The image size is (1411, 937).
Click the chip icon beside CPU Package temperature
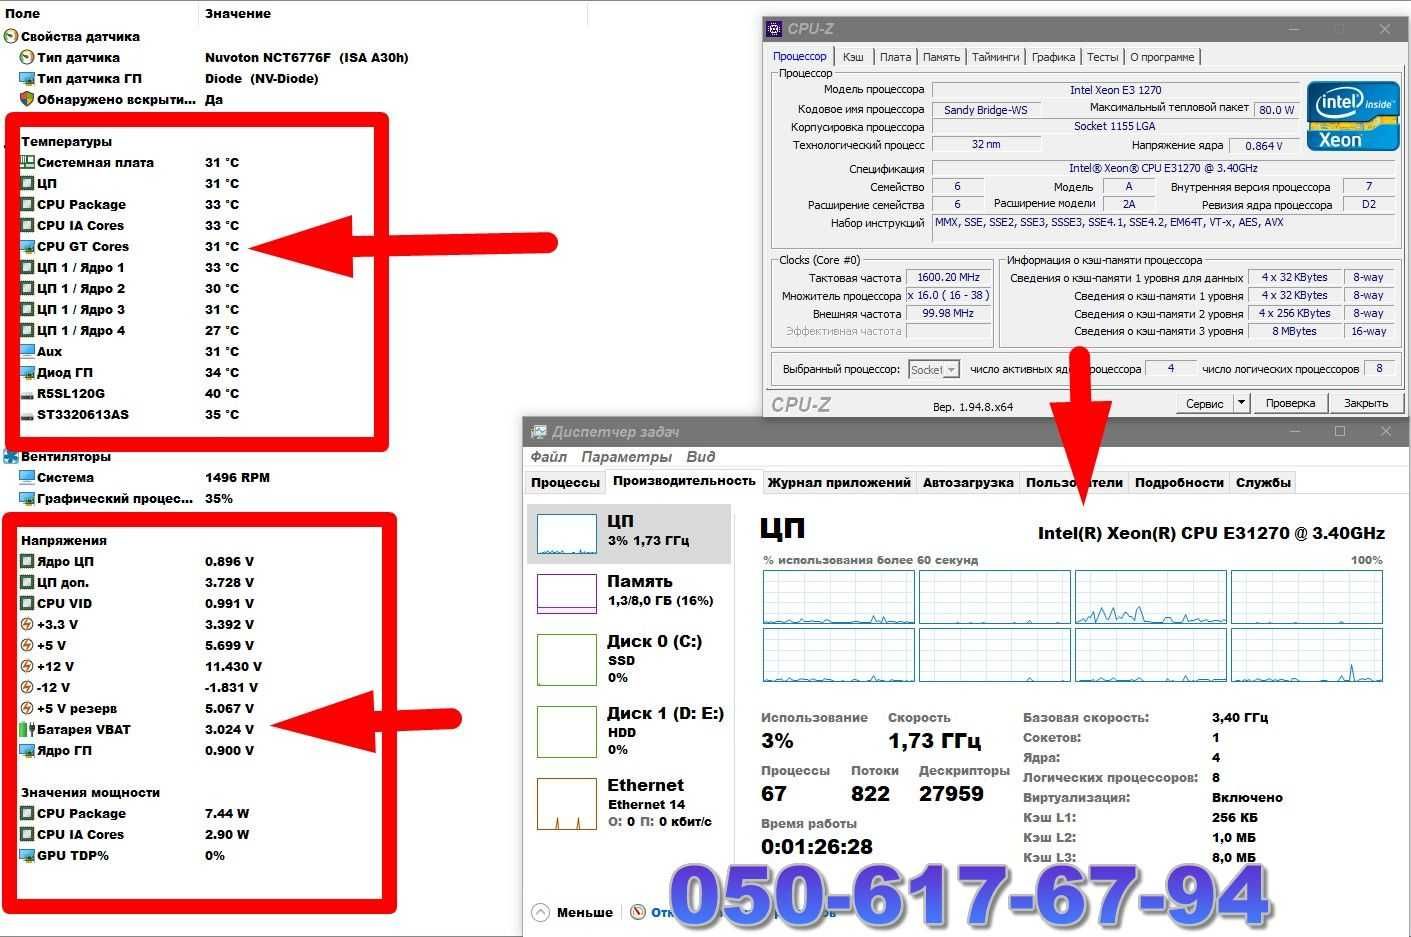pyautogui.click(x=27, y=204)
